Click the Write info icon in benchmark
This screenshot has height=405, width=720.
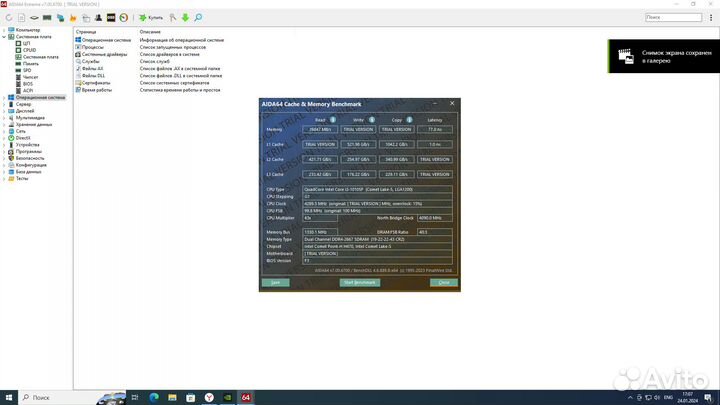pyautogui.click(x=371, y=120)
